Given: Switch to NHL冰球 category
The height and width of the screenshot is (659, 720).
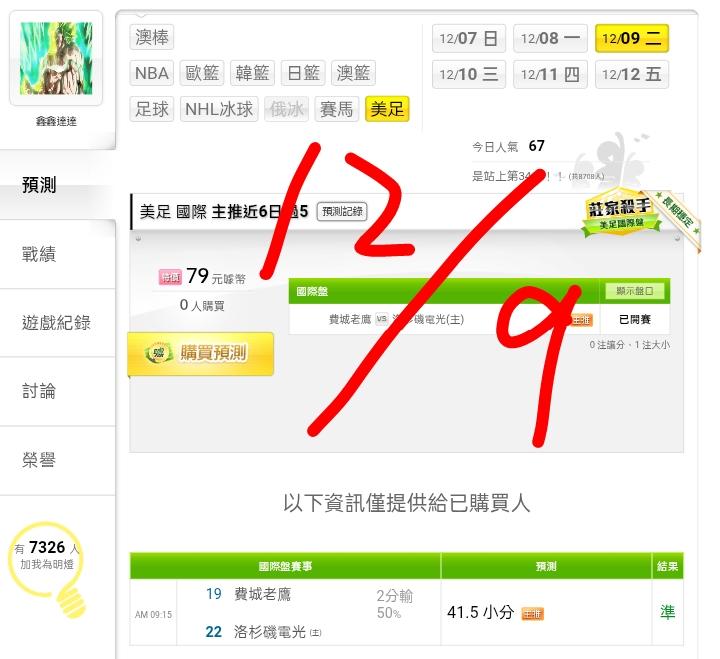Looking at the screenshot, I should 219,109.
